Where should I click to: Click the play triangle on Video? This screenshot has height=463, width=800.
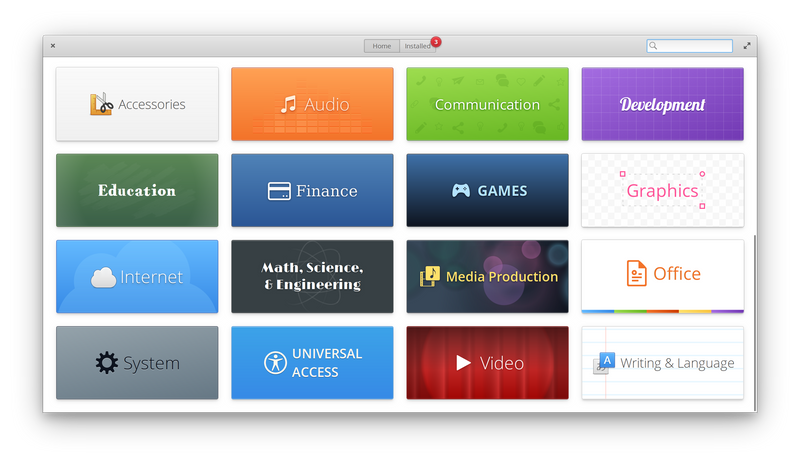[463, 363]
